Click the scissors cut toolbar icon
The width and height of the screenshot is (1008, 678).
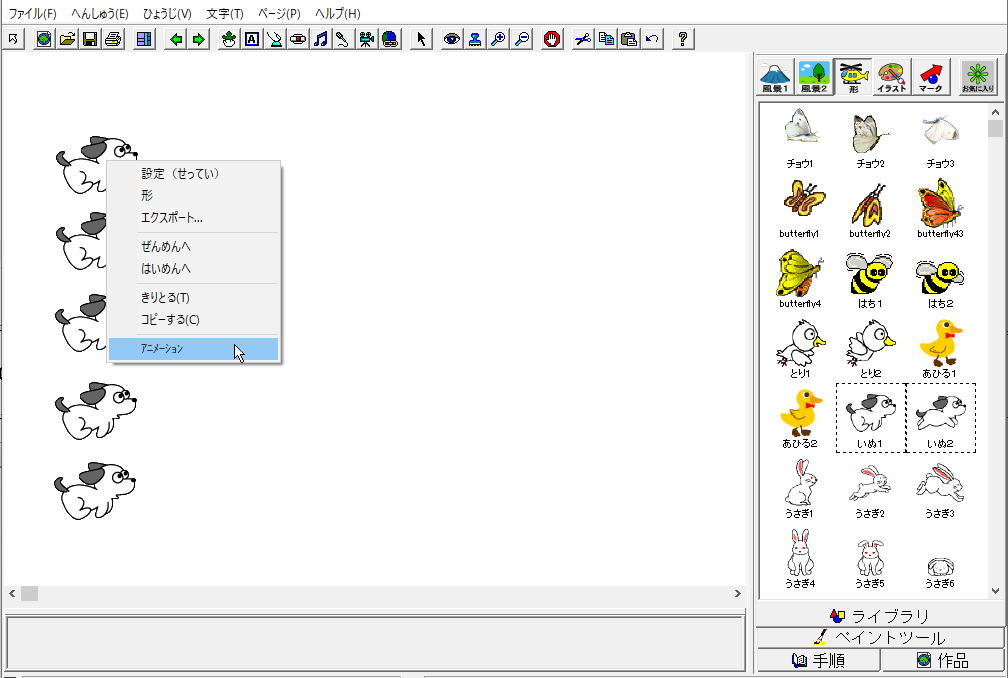coord(582,39)
